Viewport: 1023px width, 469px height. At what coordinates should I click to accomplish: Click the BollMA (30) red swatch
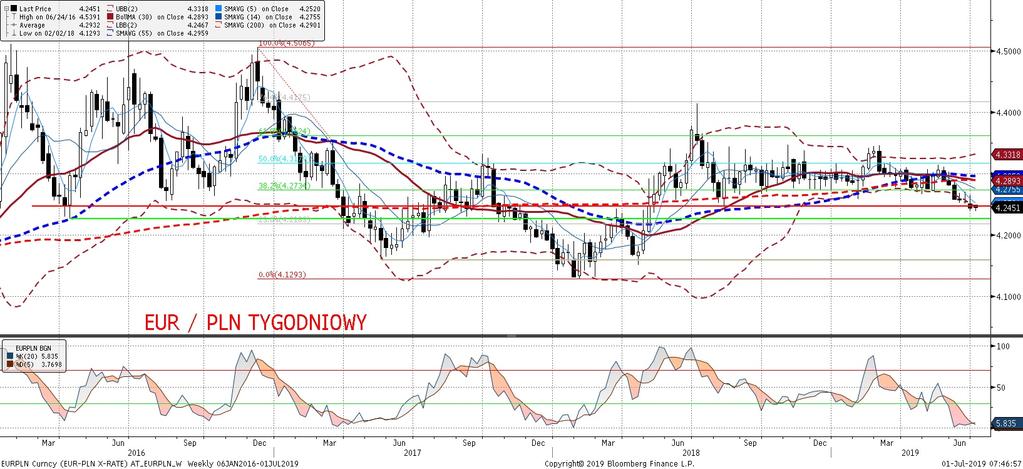pyautogui.click(x=110, y=16)
